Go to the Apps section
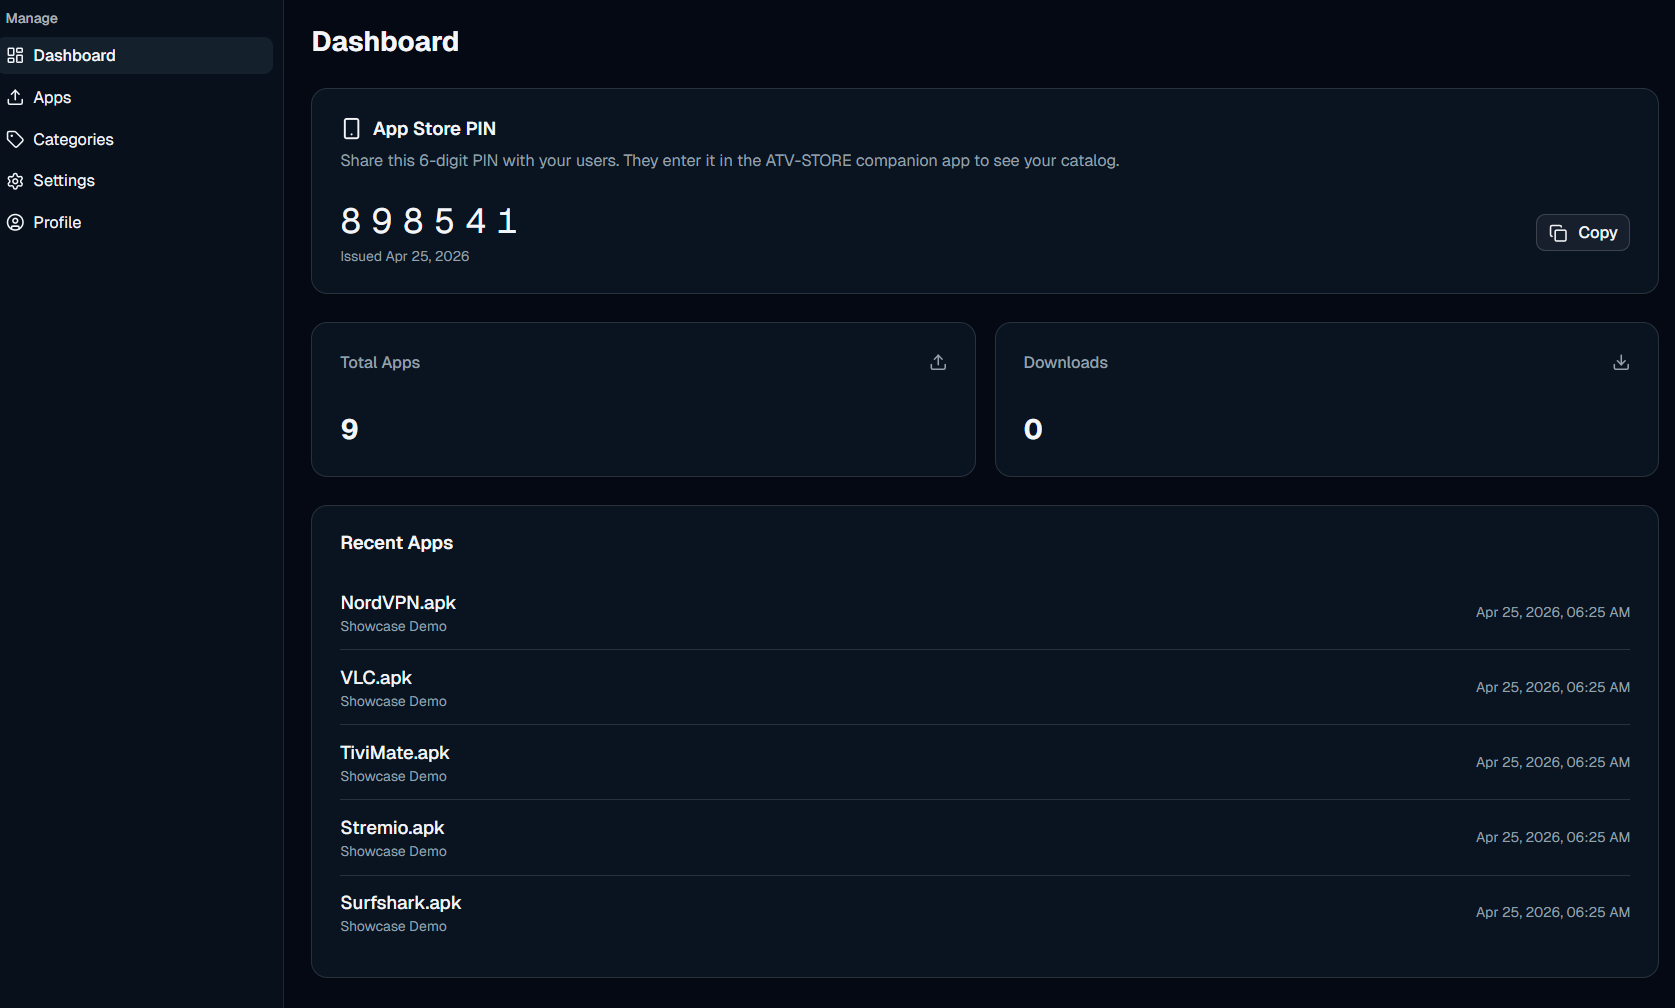 tap(136, 97)
